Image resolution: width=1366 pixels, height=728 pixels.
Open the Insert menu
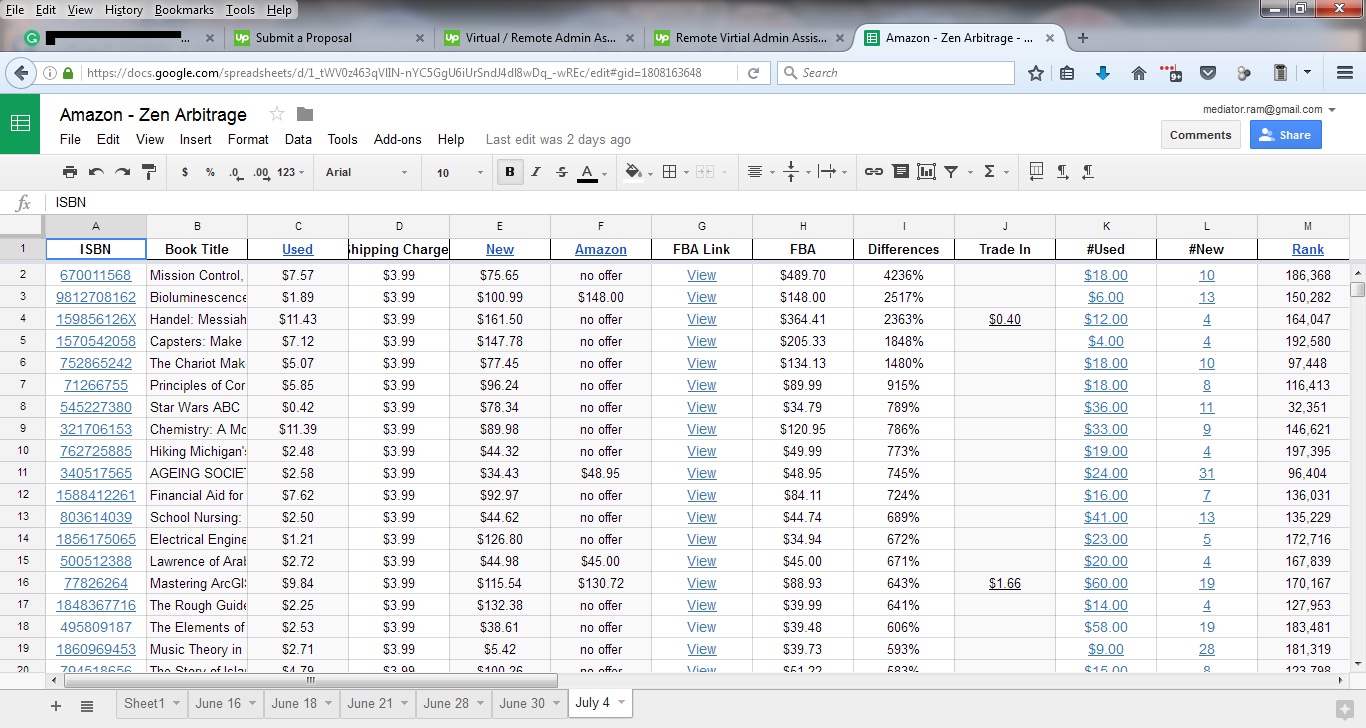click(196, 139)
